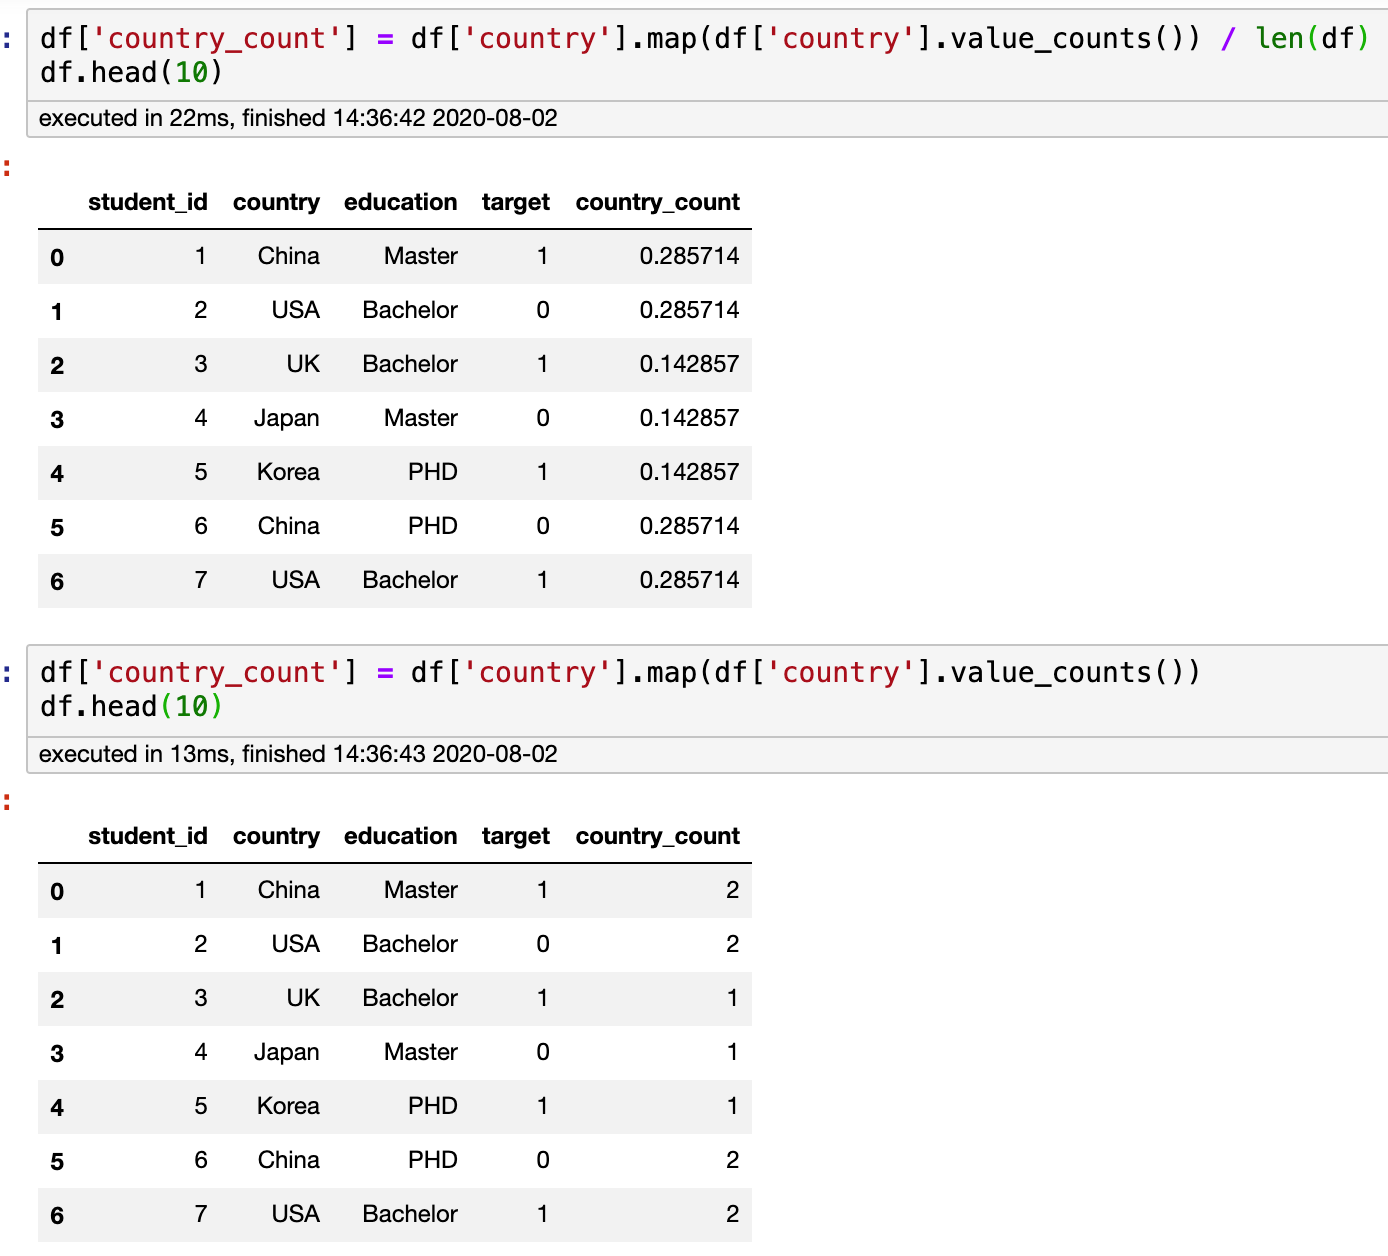Select the target header in first table

[515, 202]
